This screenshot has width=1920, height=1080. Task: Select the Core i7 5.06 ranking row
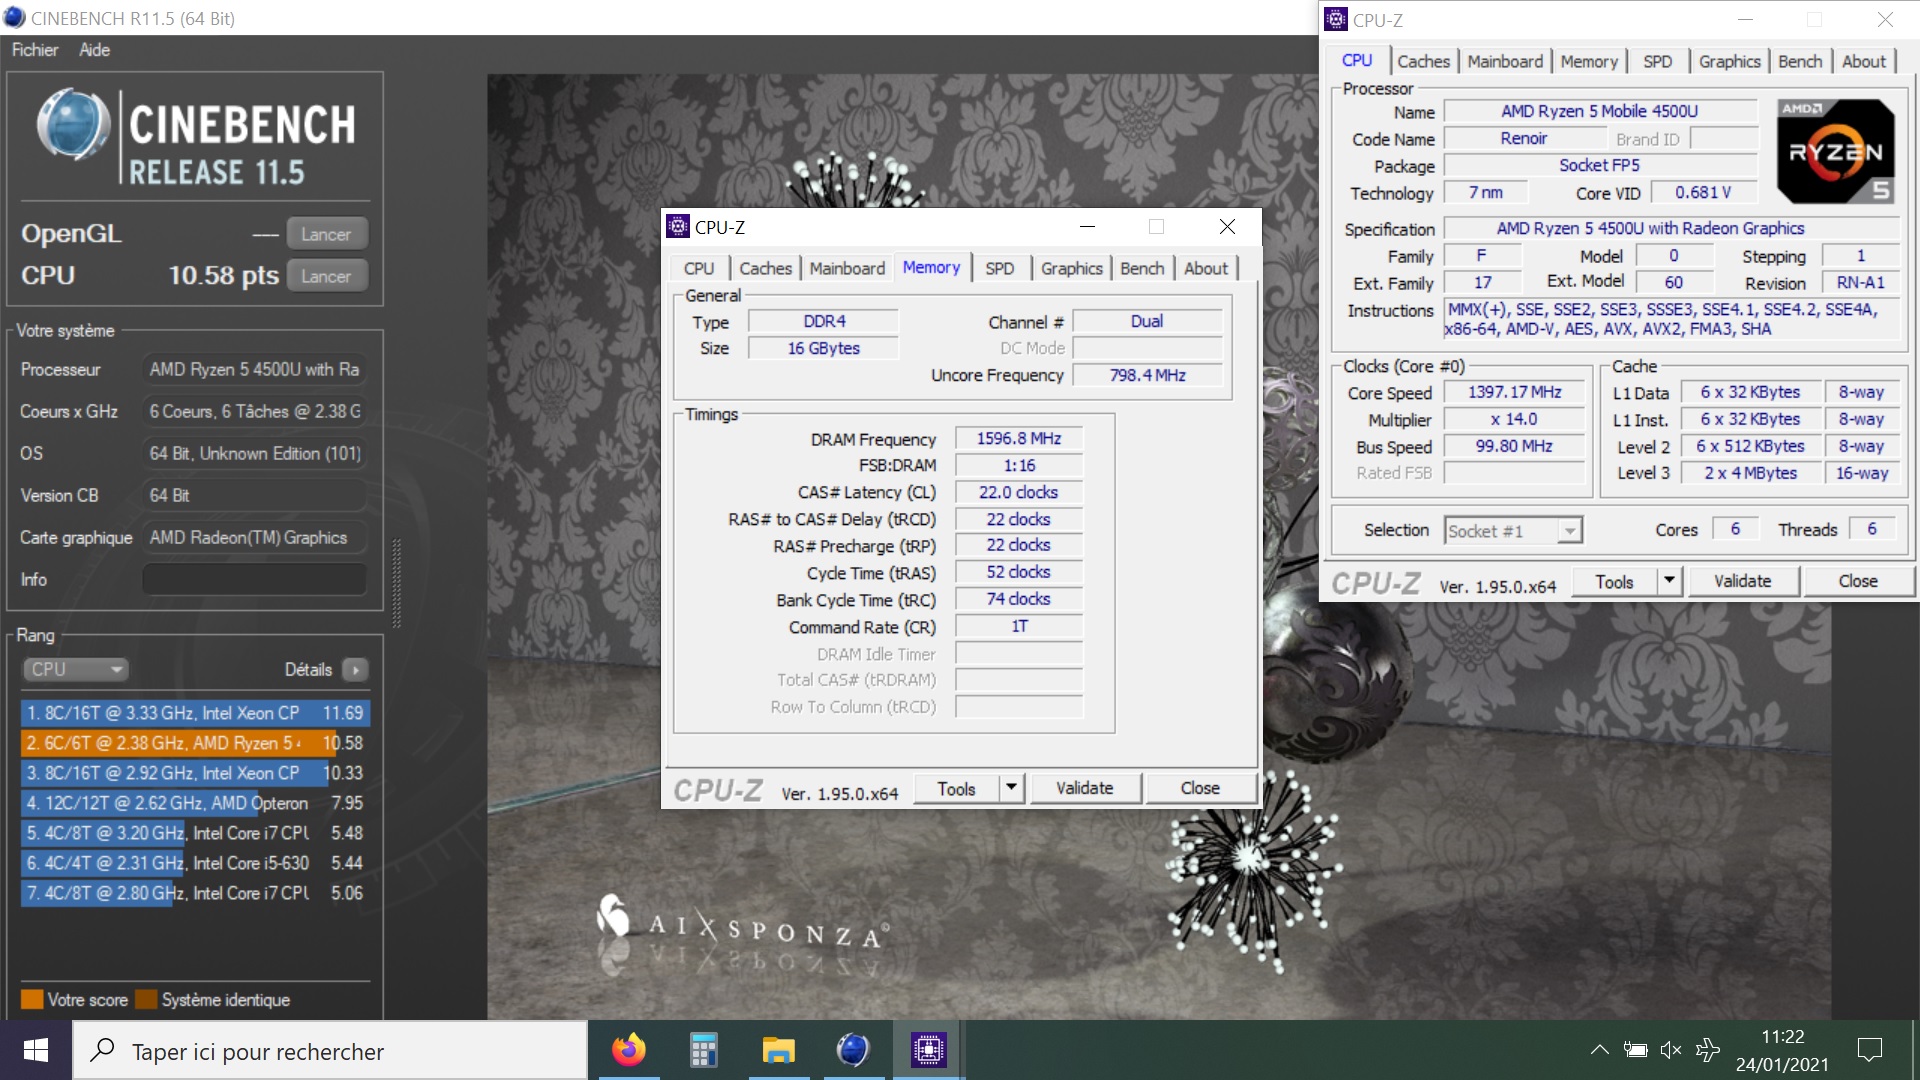tap(195, 893)
